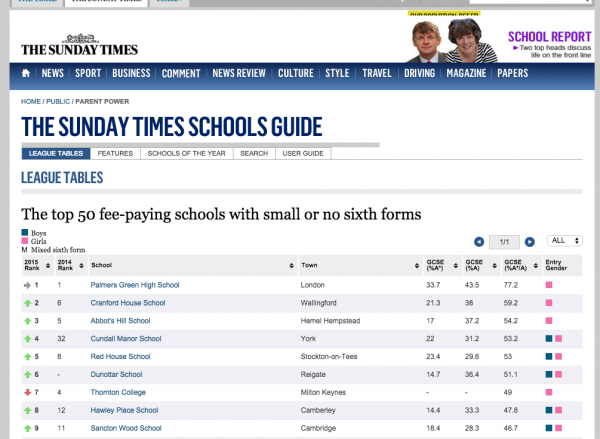The height and width of the screenshot is (439, 600).
Task: Go to next page arrow button
Action: tap(530, 242)
